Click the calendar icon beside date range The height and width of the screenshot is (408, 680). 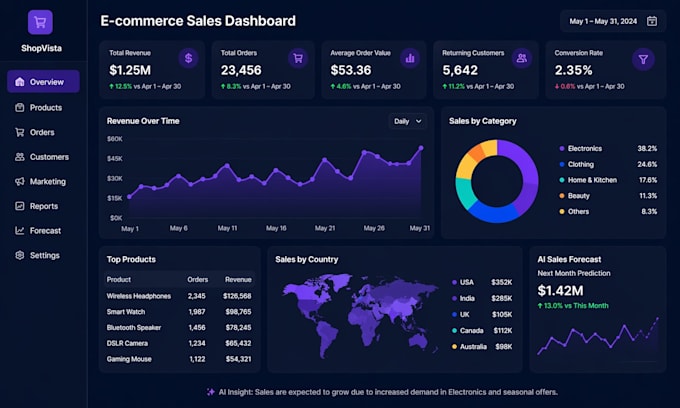pos(651,21)
